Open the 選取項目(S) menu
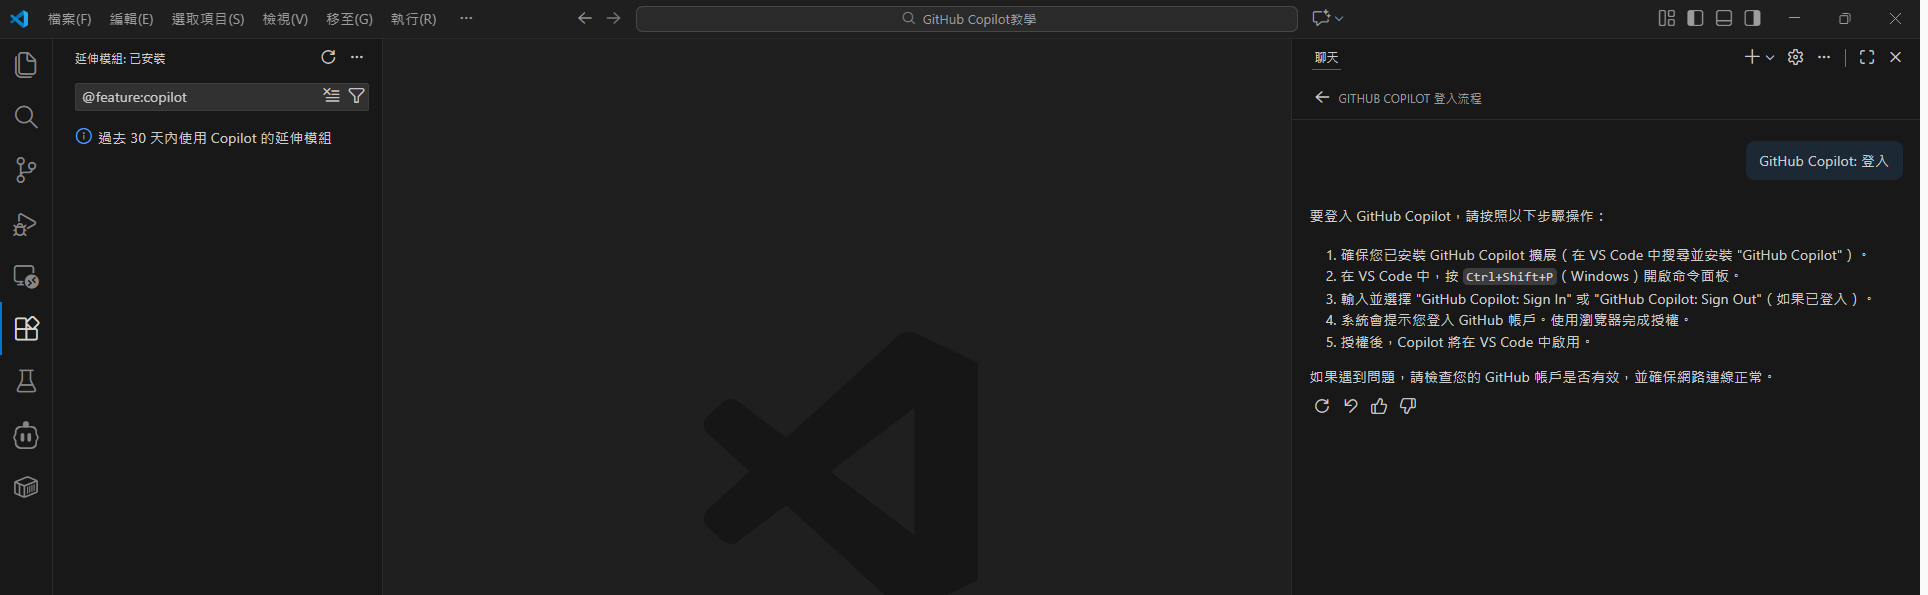 coord(208,19)
